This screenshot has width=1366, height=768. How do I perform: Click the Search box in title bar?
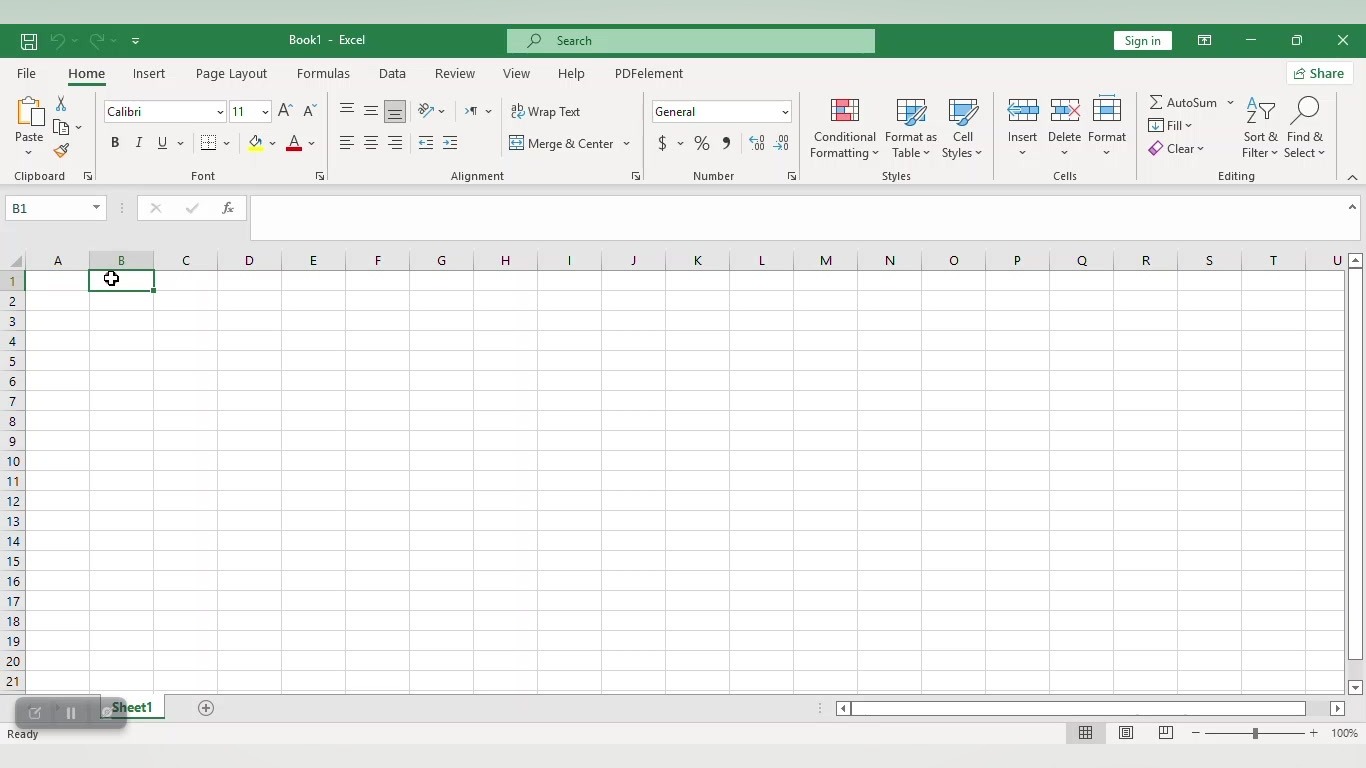tap(691, 40)
